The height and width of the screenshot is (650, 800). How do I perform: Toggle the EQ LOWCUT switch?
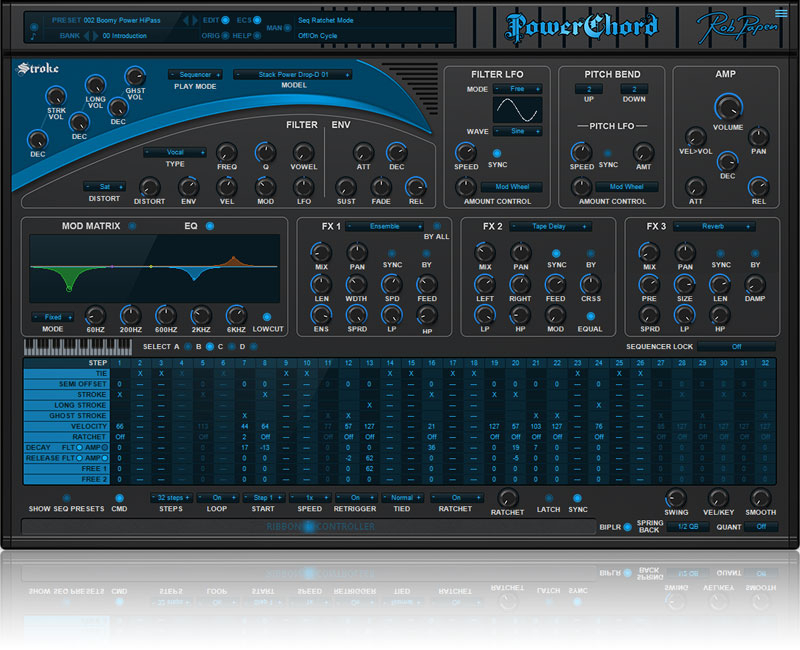266,316
